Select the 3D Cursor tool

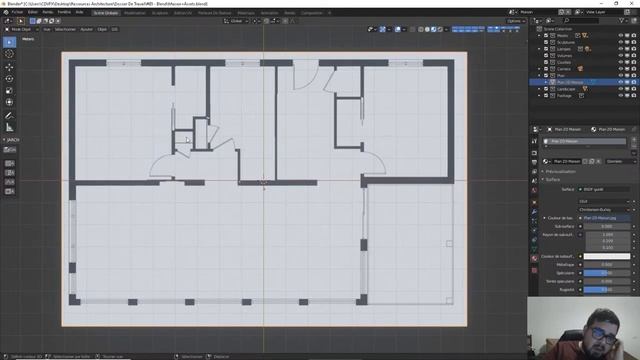(9, 54)
